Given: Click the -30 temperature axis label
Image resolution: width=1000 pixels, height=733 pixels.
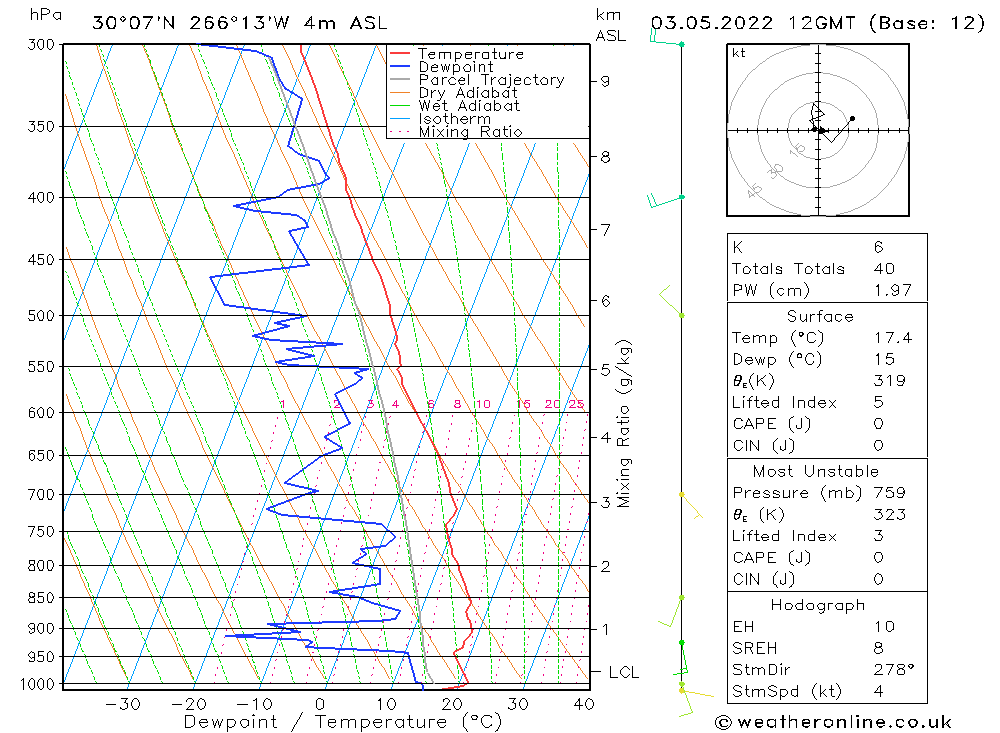Looking at the screenshot, I should pos(123,704).
